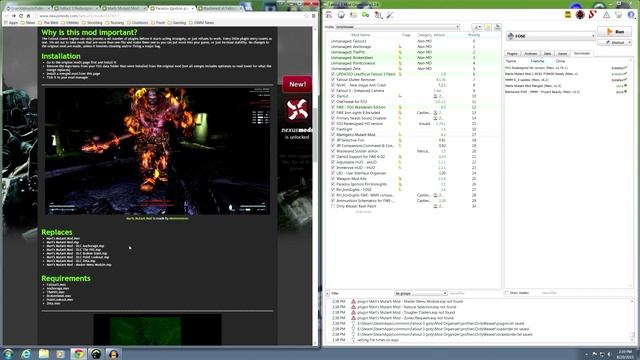The height and width of the screenshot is (360, 640).
Task: Switch to Plugins tab
Action: coord(512,53)
